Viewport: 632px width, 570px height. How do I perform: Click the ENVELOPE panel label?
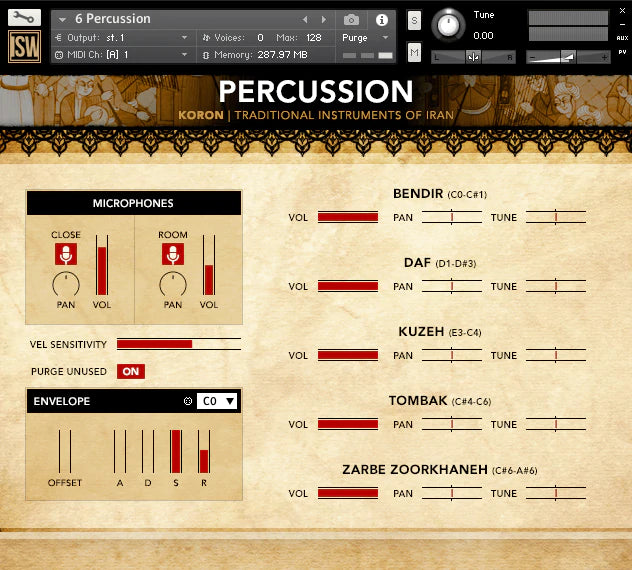(x=62, y=401)
